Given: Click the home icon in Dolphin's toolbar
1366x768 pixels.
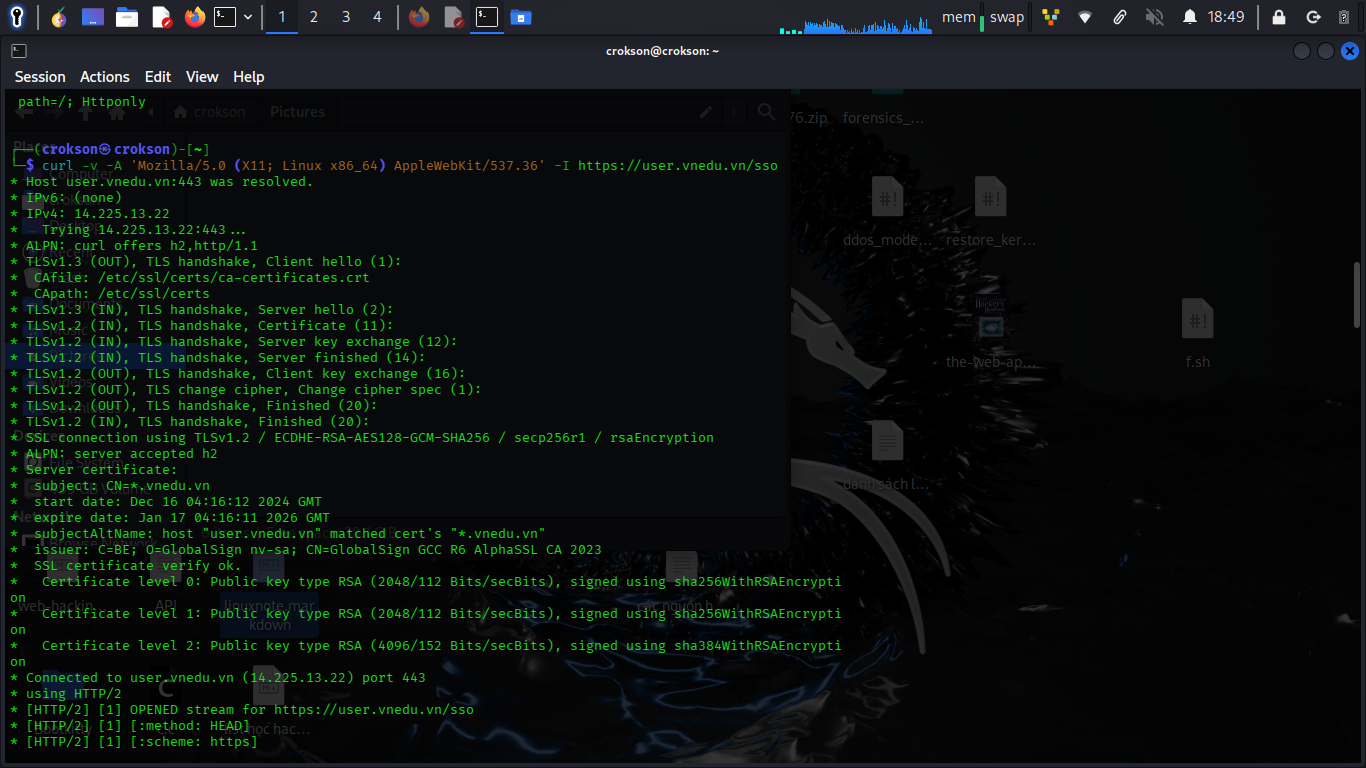Looking at the screenshot, I should [116, 112].
